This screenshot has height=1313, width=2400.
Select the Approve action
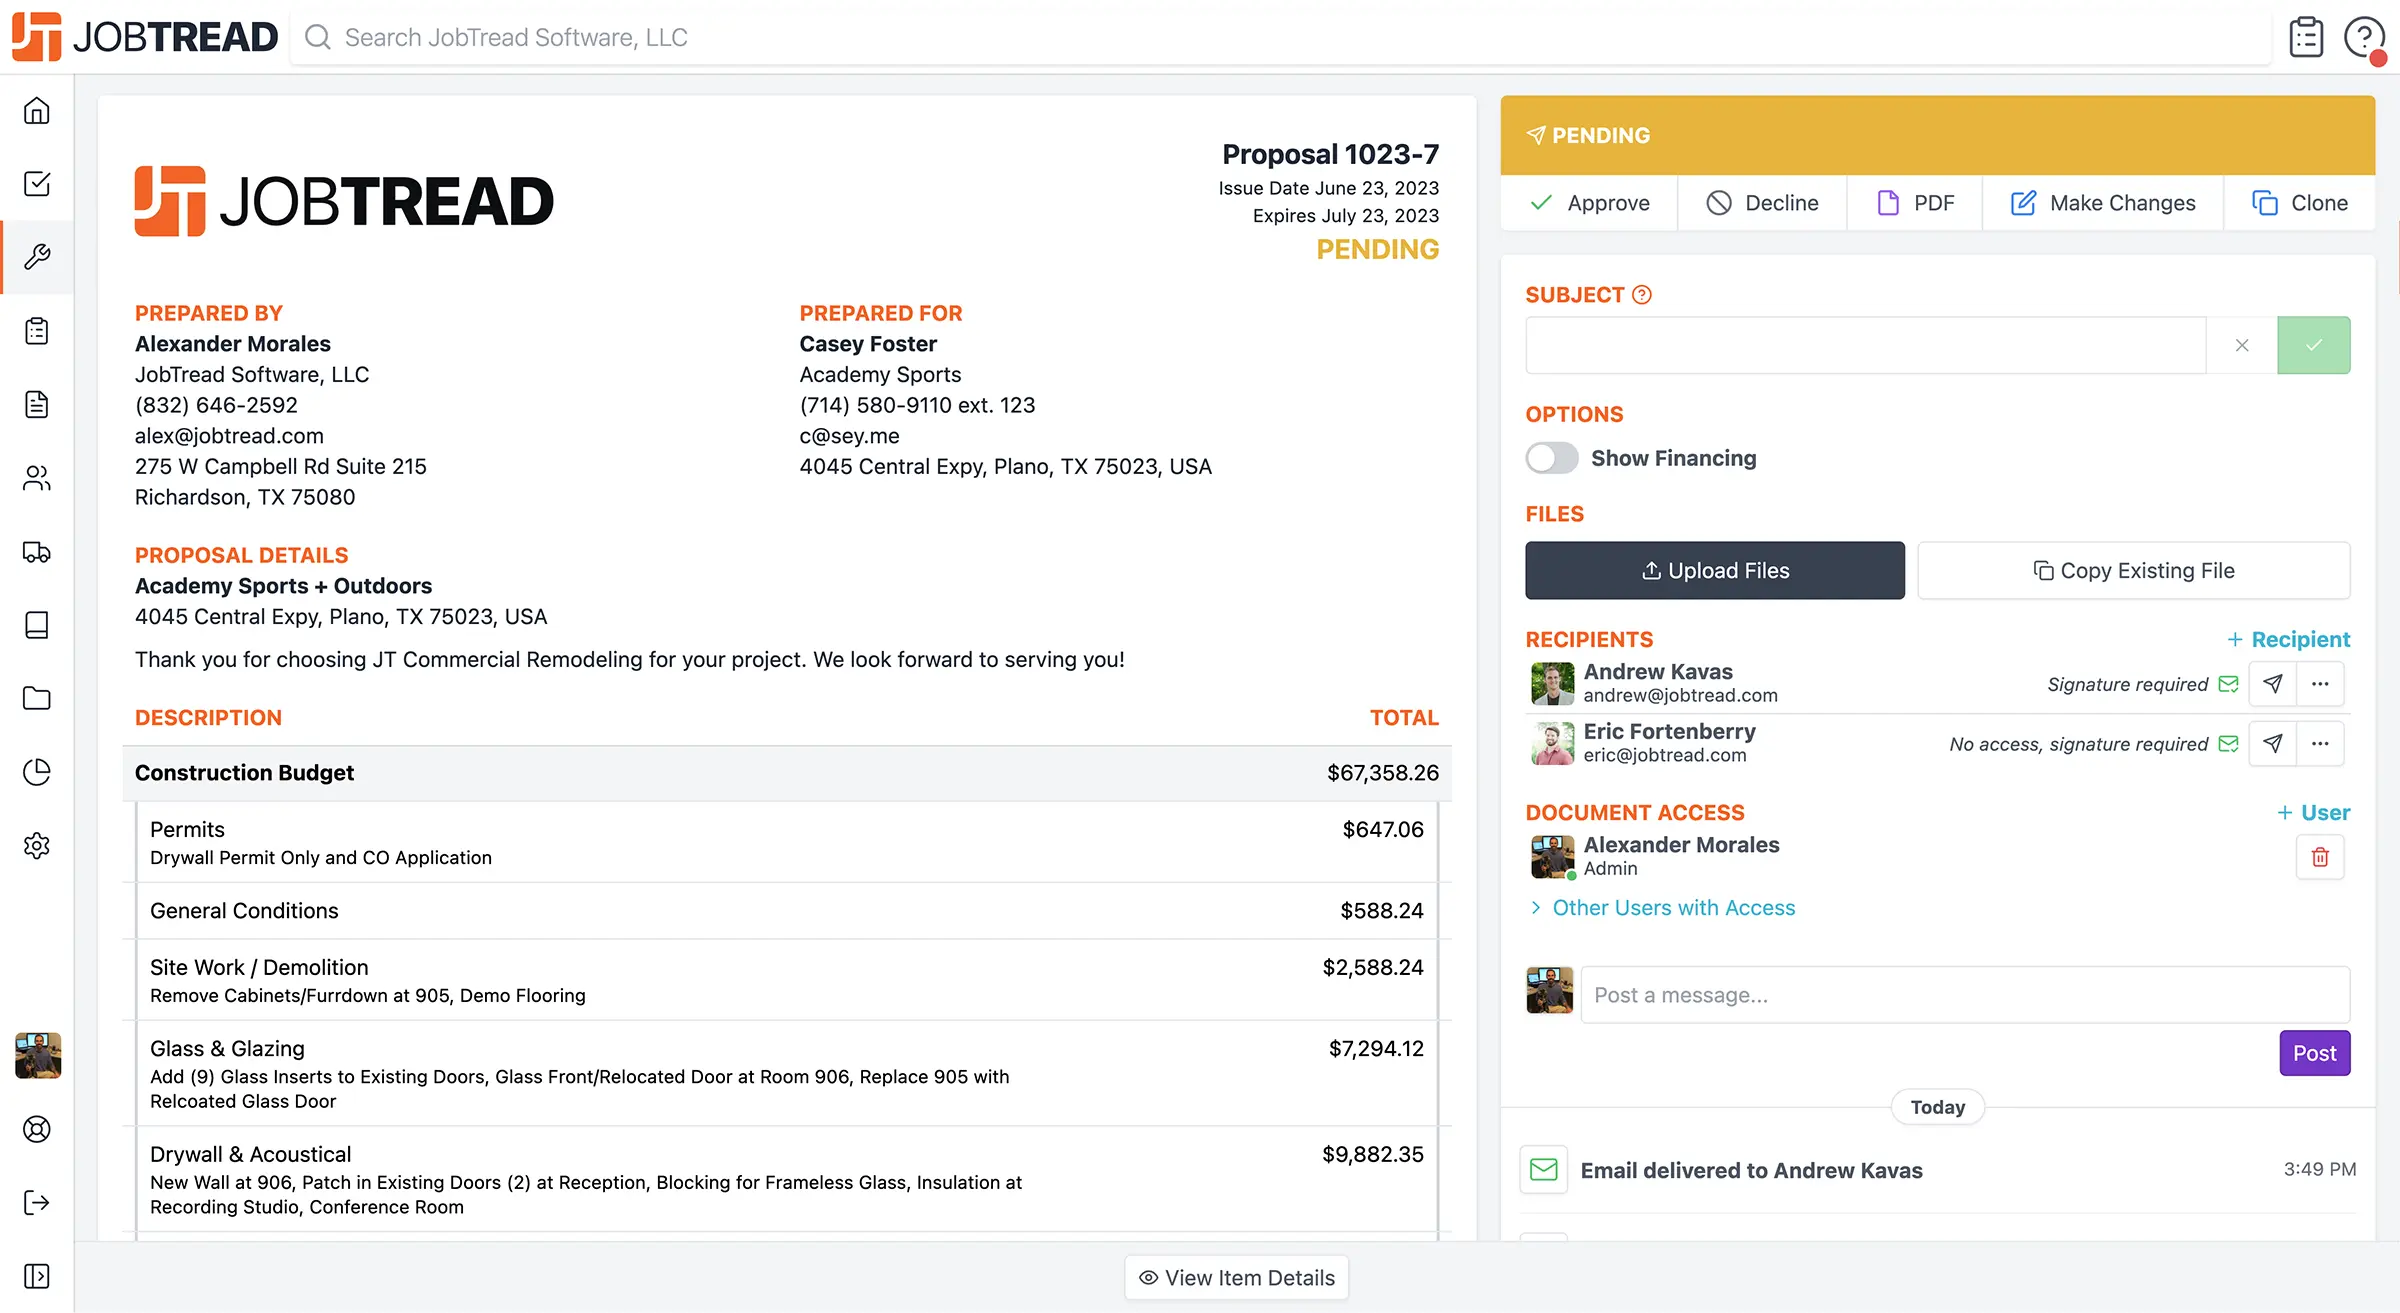tap(1590, 203)
